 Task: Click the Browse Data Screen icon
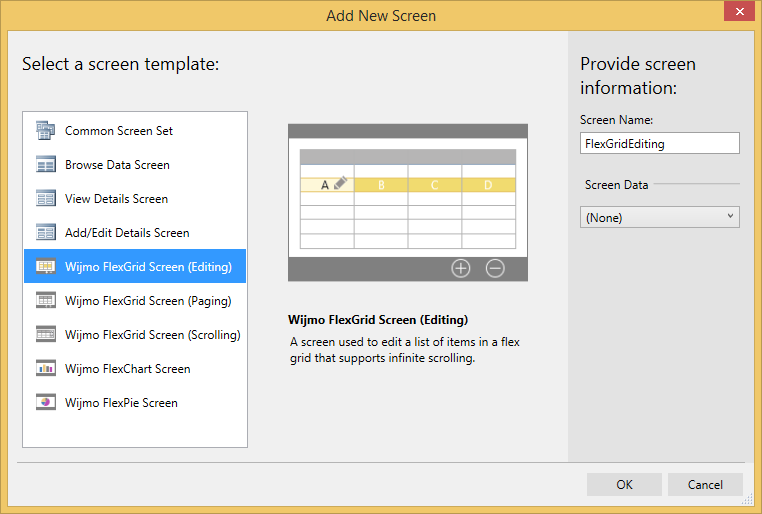[45, 164]
